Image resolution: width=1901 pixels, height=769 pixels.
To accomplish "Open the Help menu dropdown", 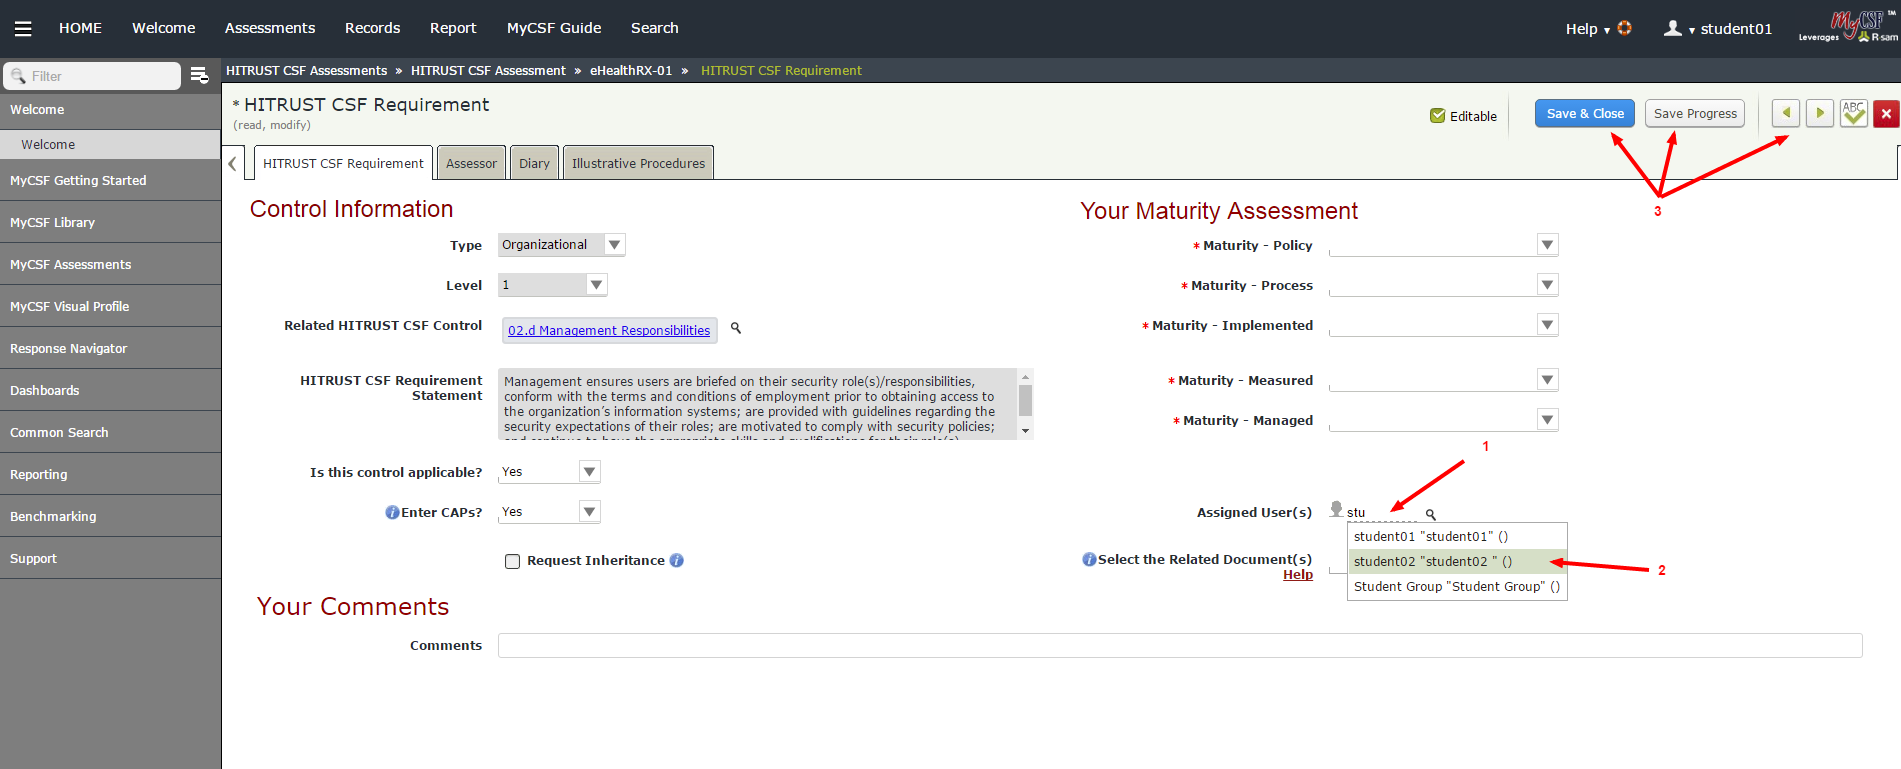I will pos(1587,29).
